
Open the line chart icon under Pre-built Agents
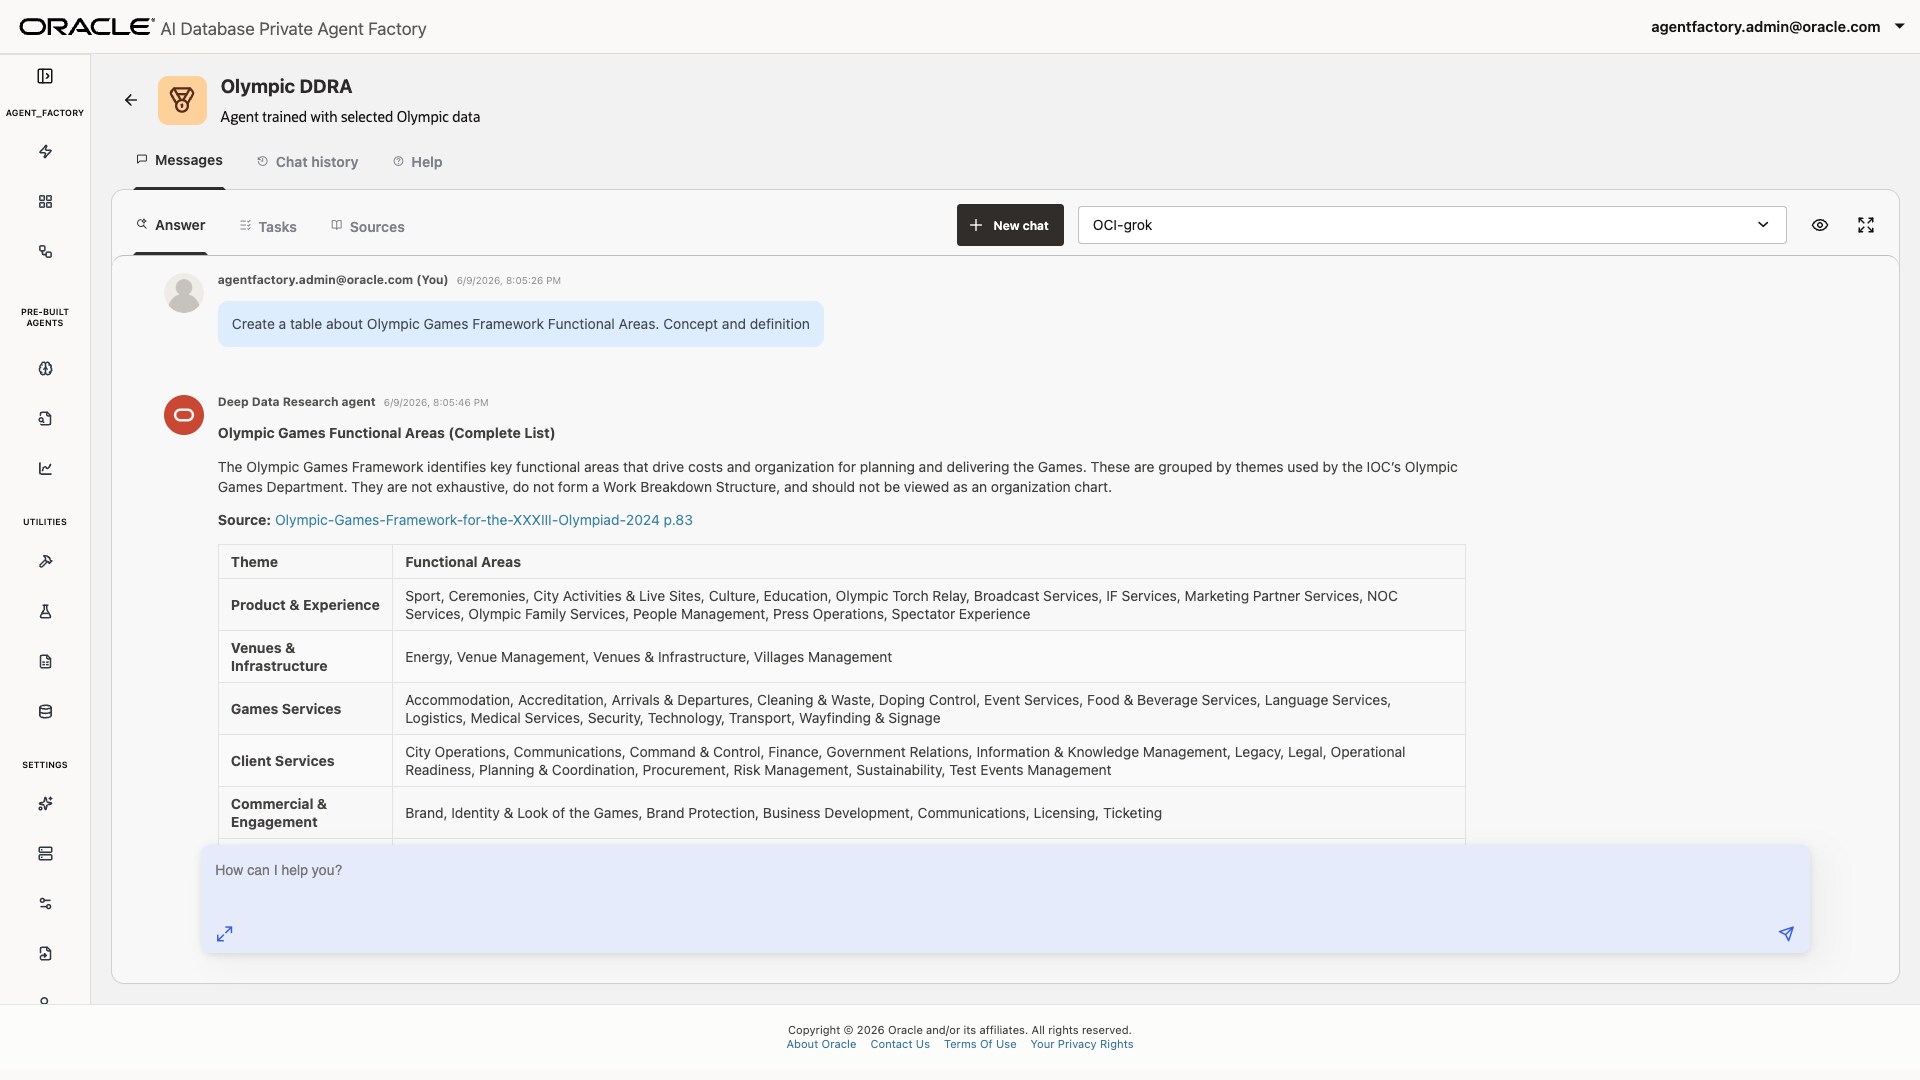tap(45, 469)
